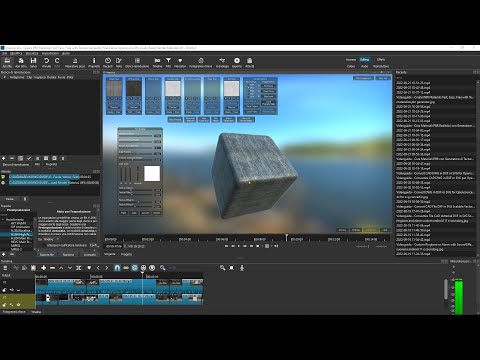
Task: Click the timeline cut scissors icon
Action: coord(16,268)
